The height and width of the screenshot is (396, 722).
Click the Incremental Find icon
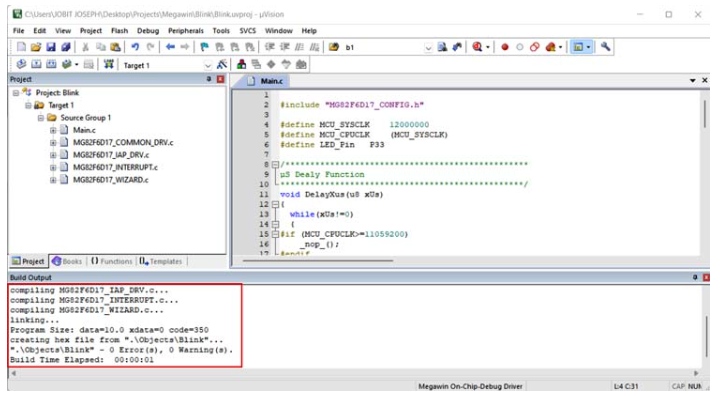(x=457, y=47)
